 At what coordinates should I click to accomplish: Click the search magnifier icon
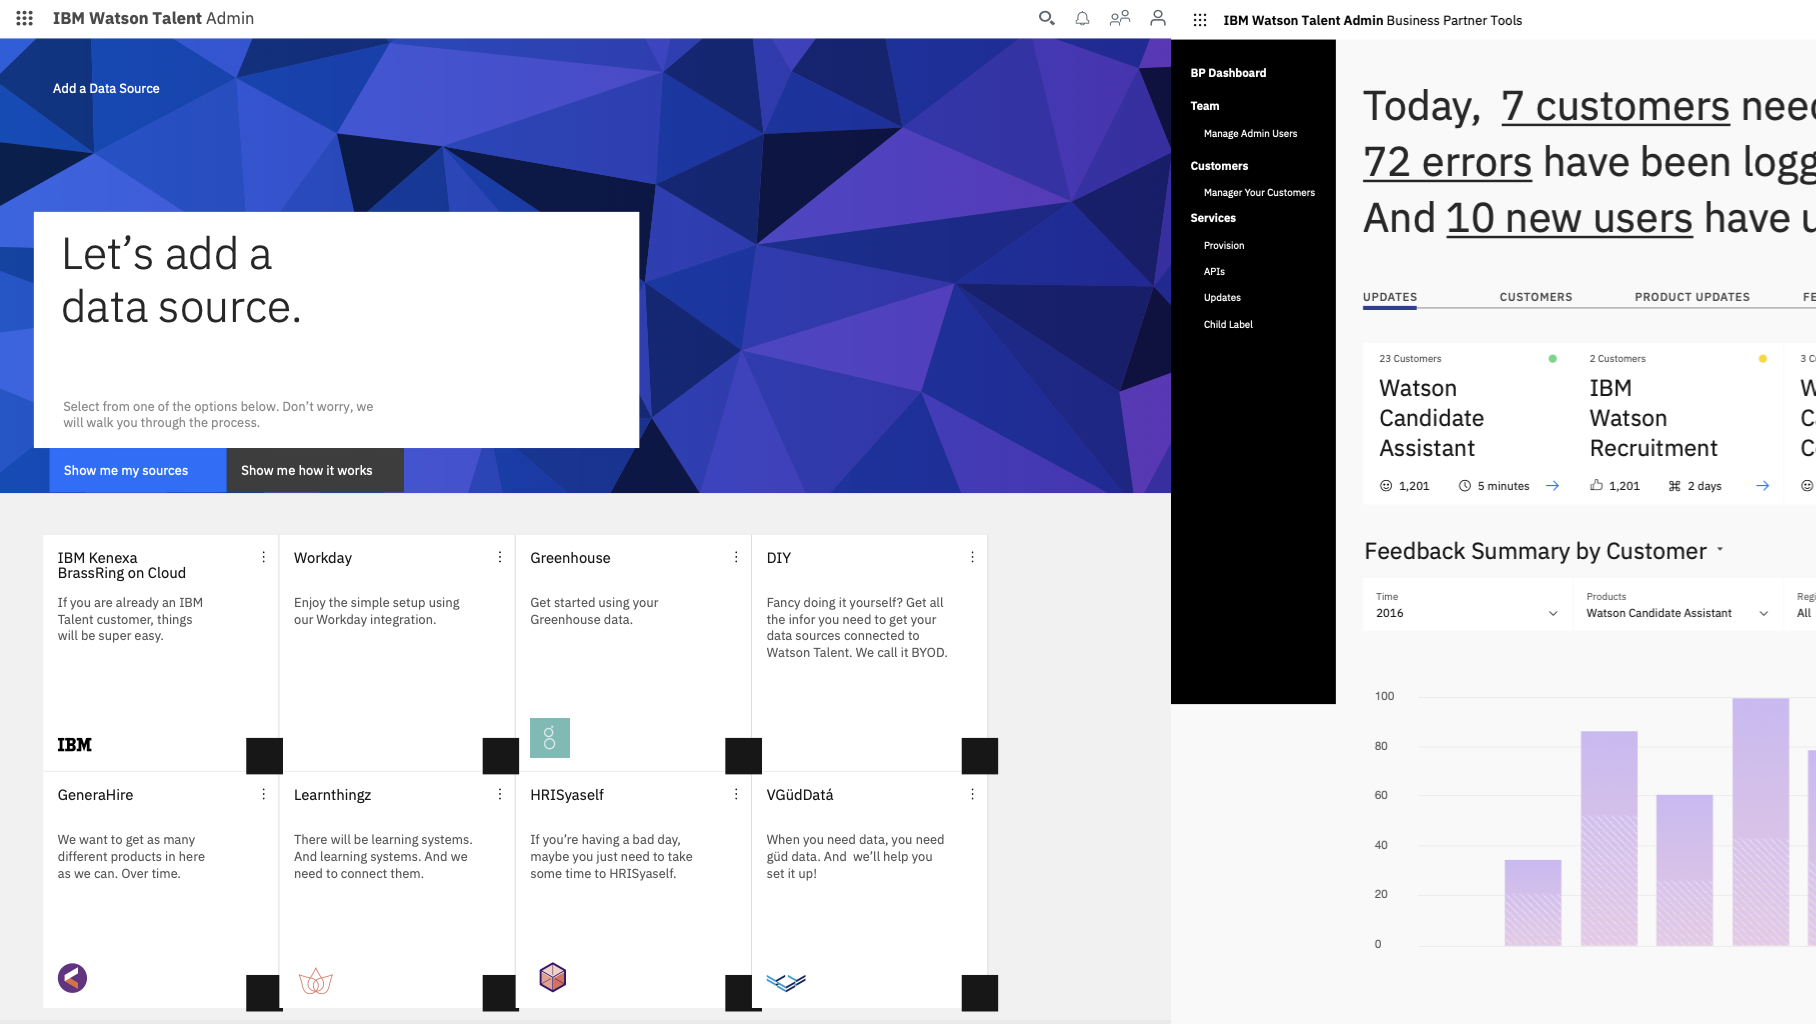(x=1046, y=18)
